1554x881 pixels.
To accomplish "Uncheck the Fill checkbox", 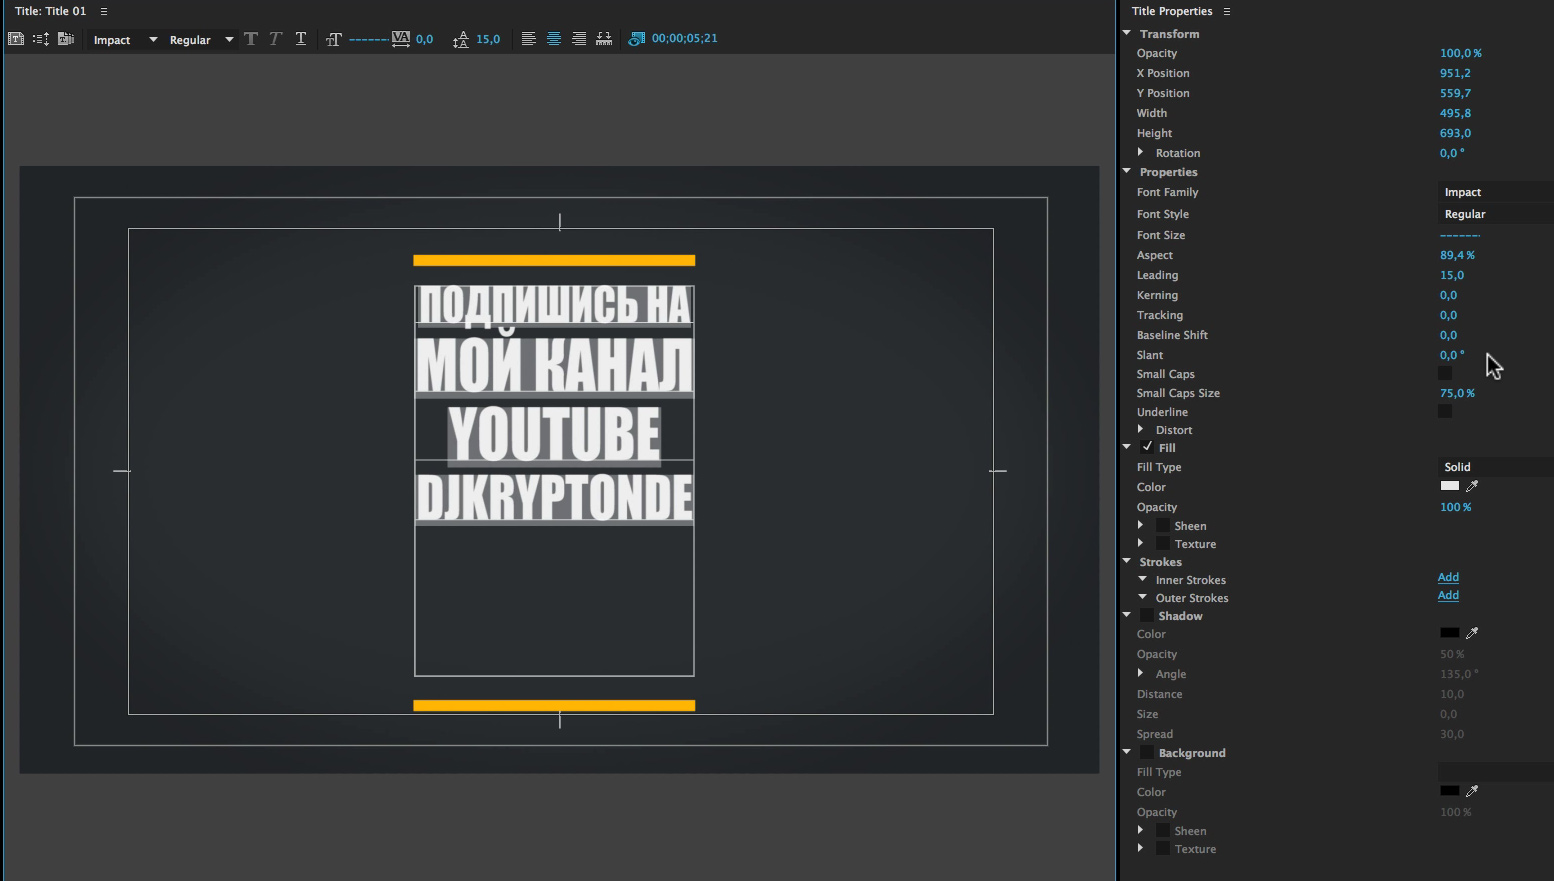I will pyautogui.click(x=1147, y=447).
